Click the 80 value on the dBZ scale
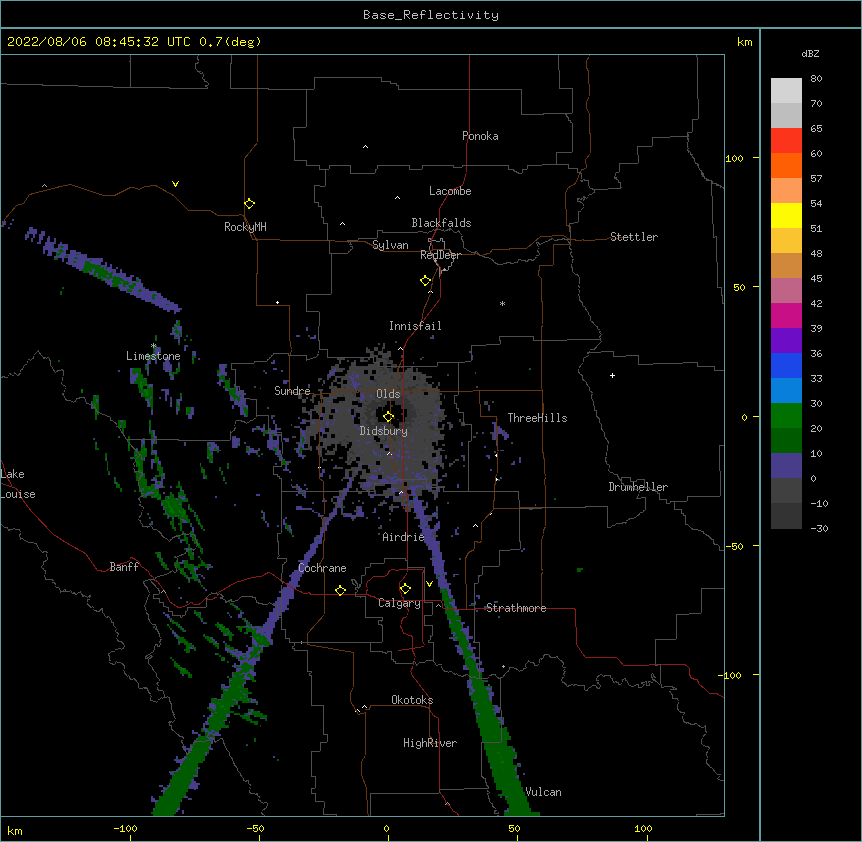862x842 pixels. click(816, 79)
